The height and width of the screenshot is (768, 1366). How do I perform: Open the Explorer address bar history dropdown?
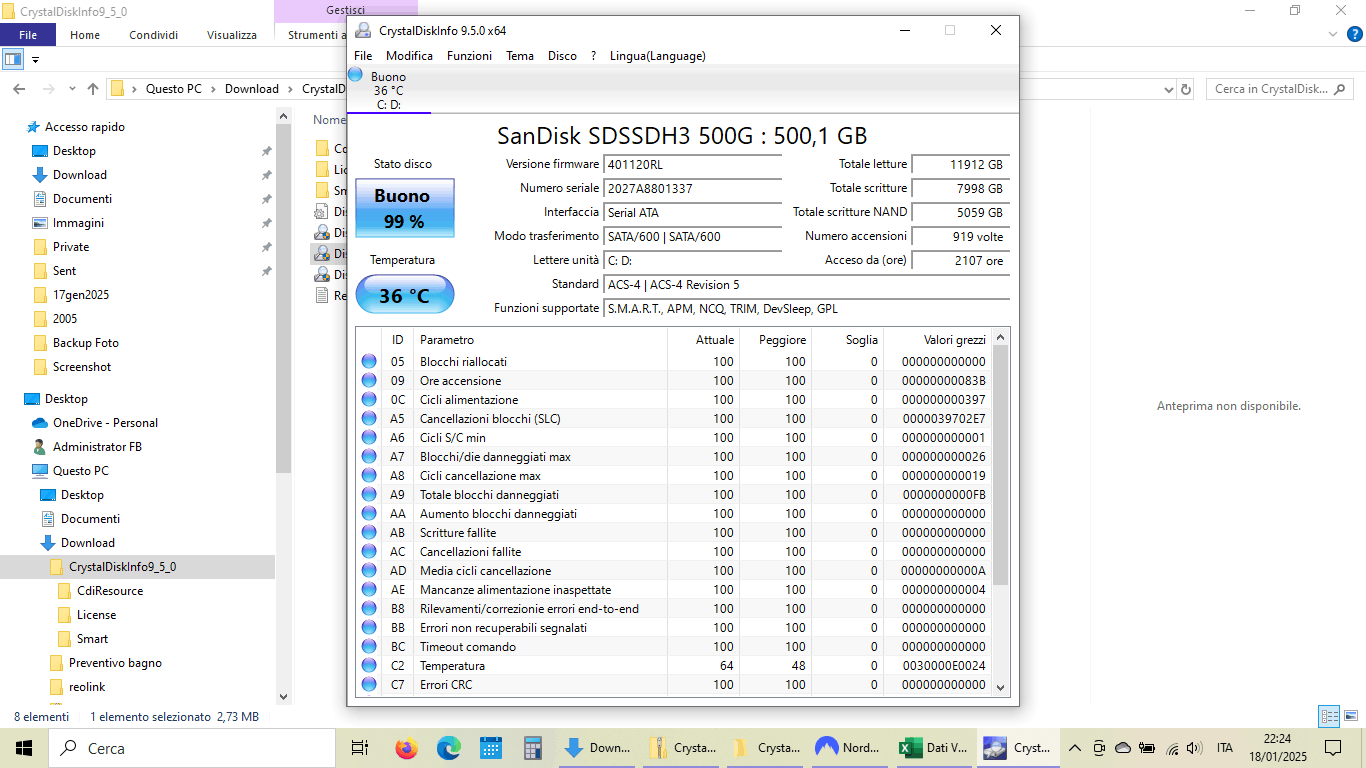(x=1170, y=89)
